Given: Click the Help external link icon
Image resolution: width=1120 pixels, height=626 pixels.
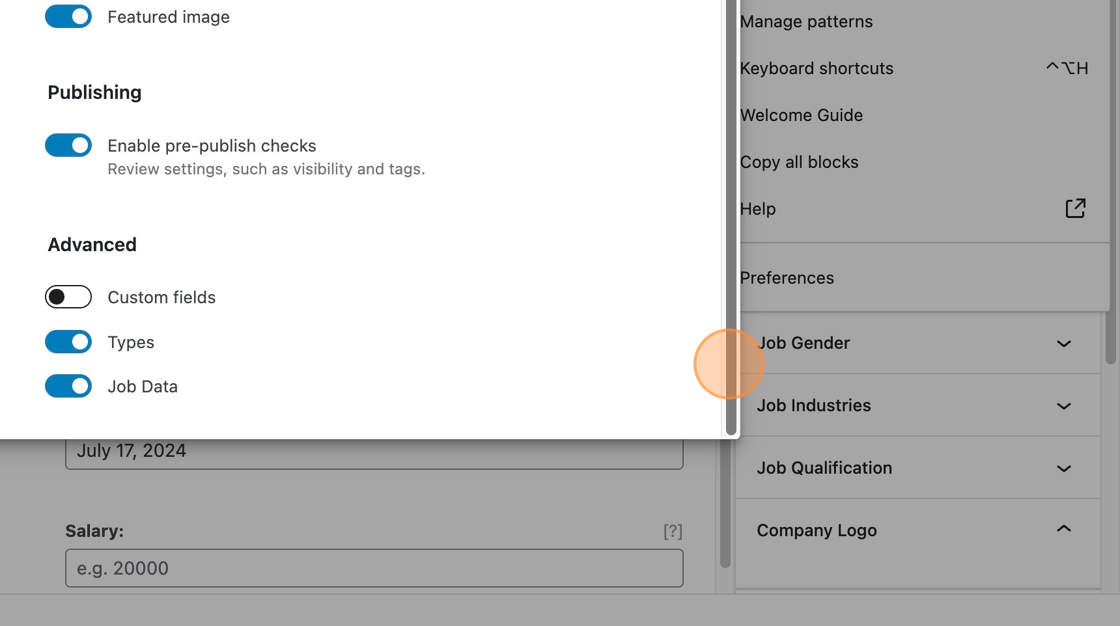Looking at the screenshot, I should pyautogui.click(x=1075, y=208).
